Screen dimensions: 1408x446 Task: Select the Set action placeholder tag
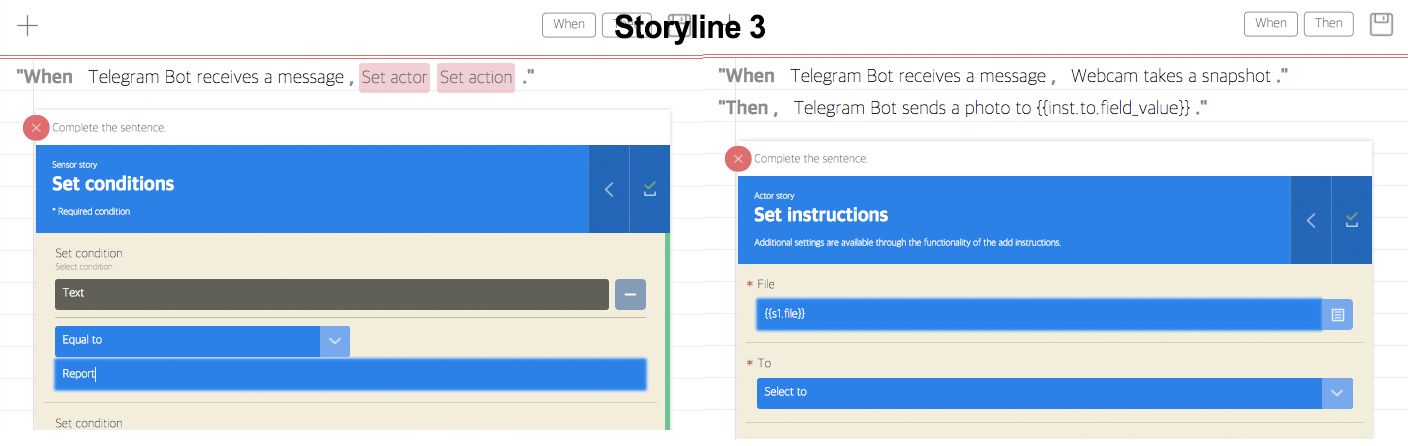pyautogui.click(x=476, y=77)
